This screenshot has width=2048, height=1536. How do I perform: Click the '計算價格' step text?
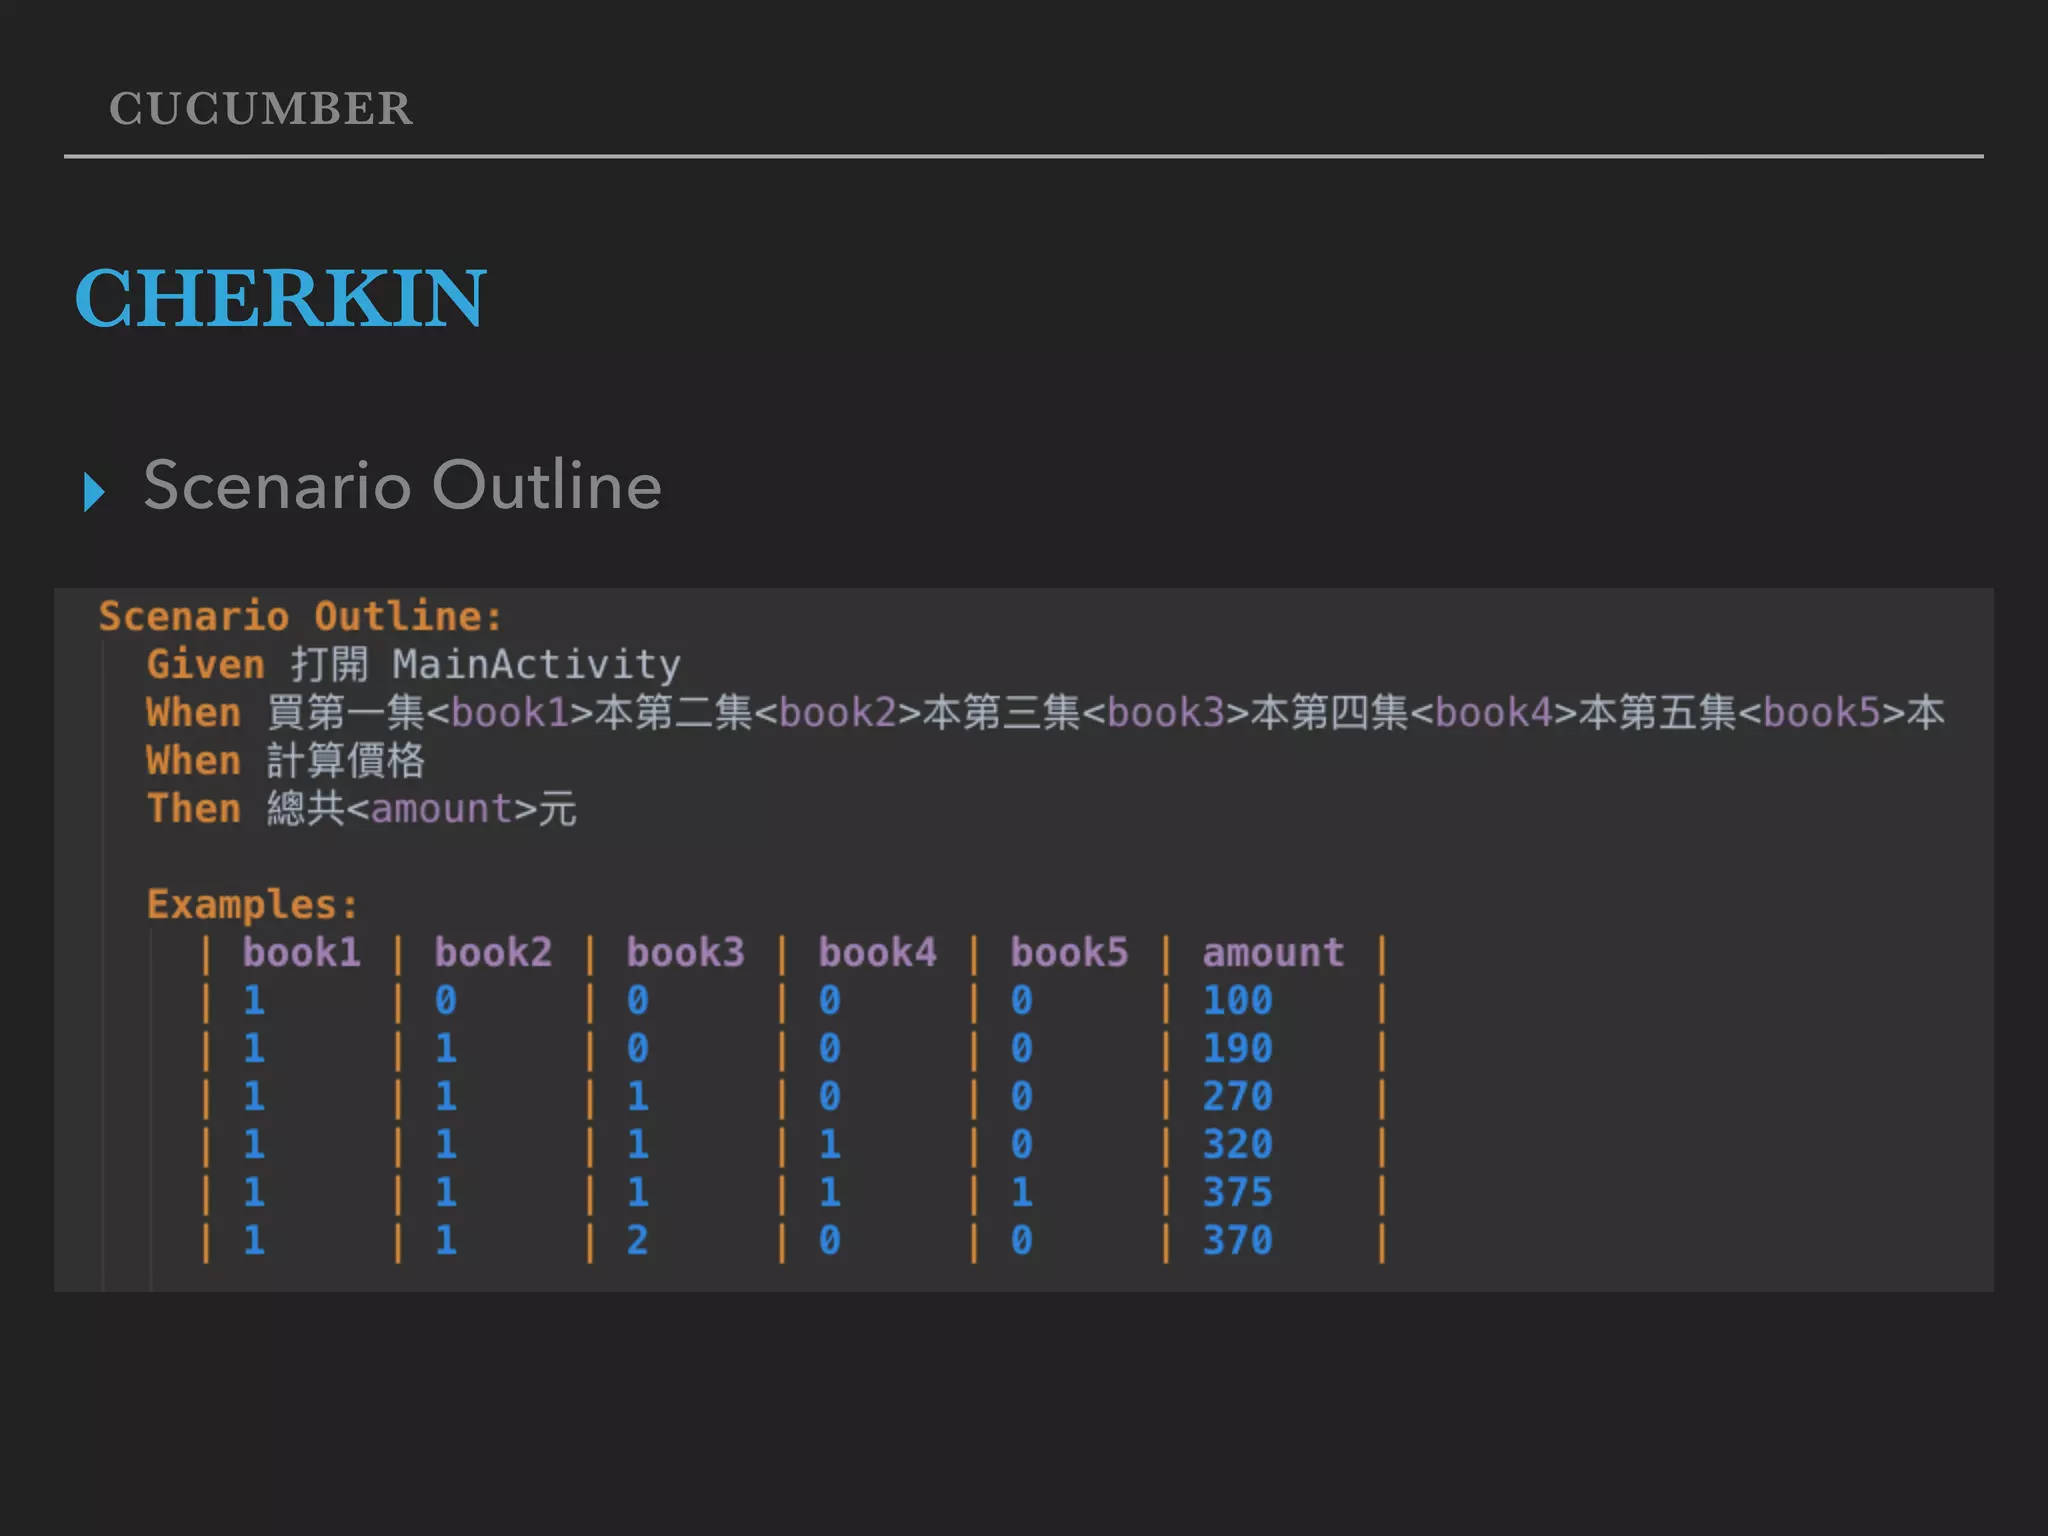point(346,761)
